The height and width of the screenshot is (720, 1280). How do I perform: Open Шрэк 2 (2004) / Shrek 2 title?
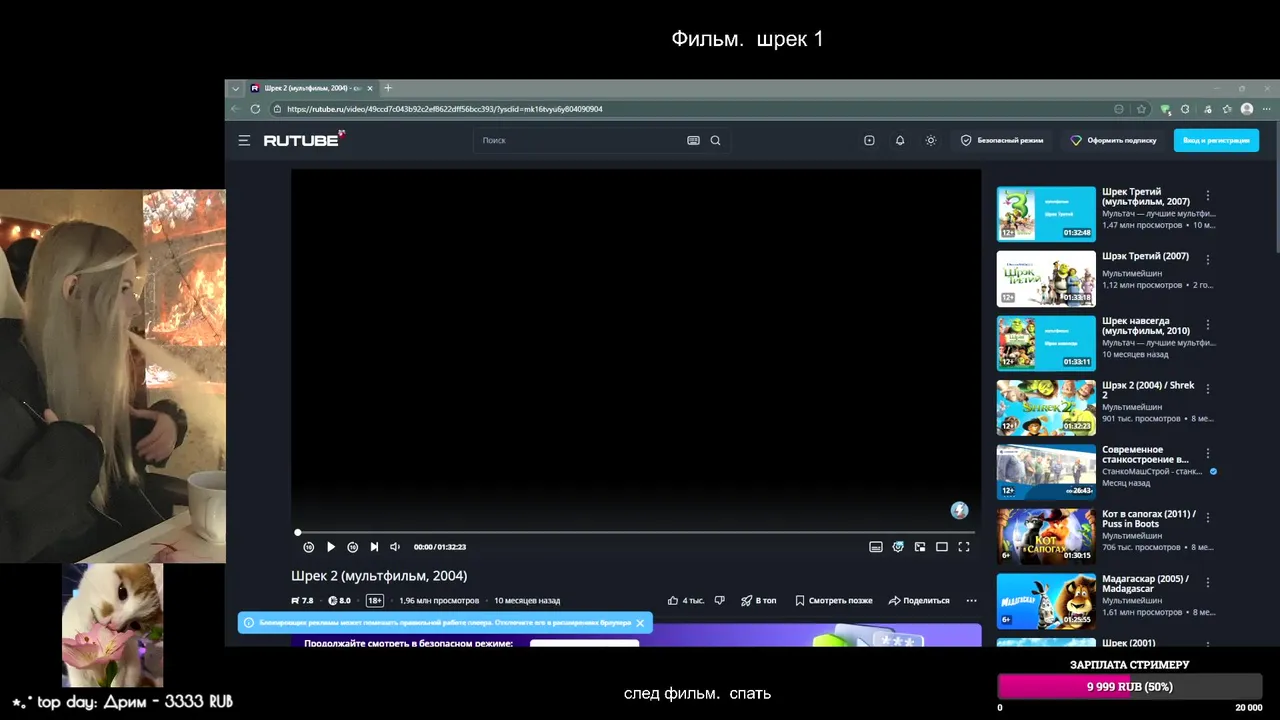1148,390
